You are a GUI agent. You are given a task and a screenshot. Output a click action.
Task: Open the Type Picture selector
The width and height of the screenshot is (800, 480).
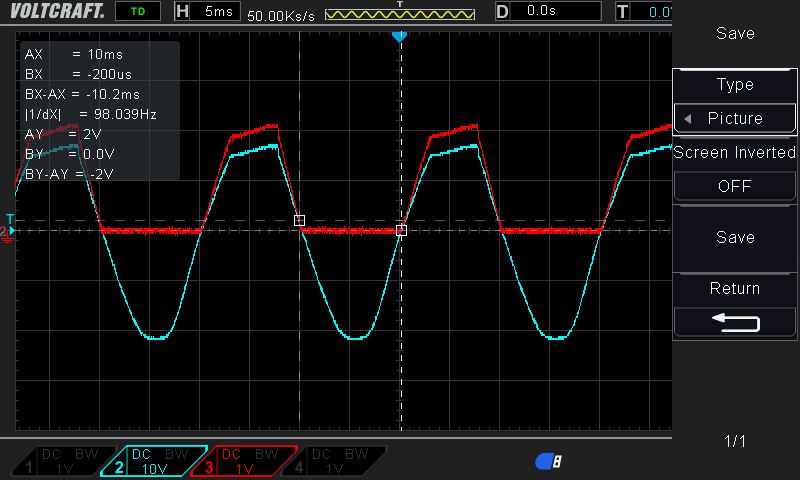(x=735, y=118)
